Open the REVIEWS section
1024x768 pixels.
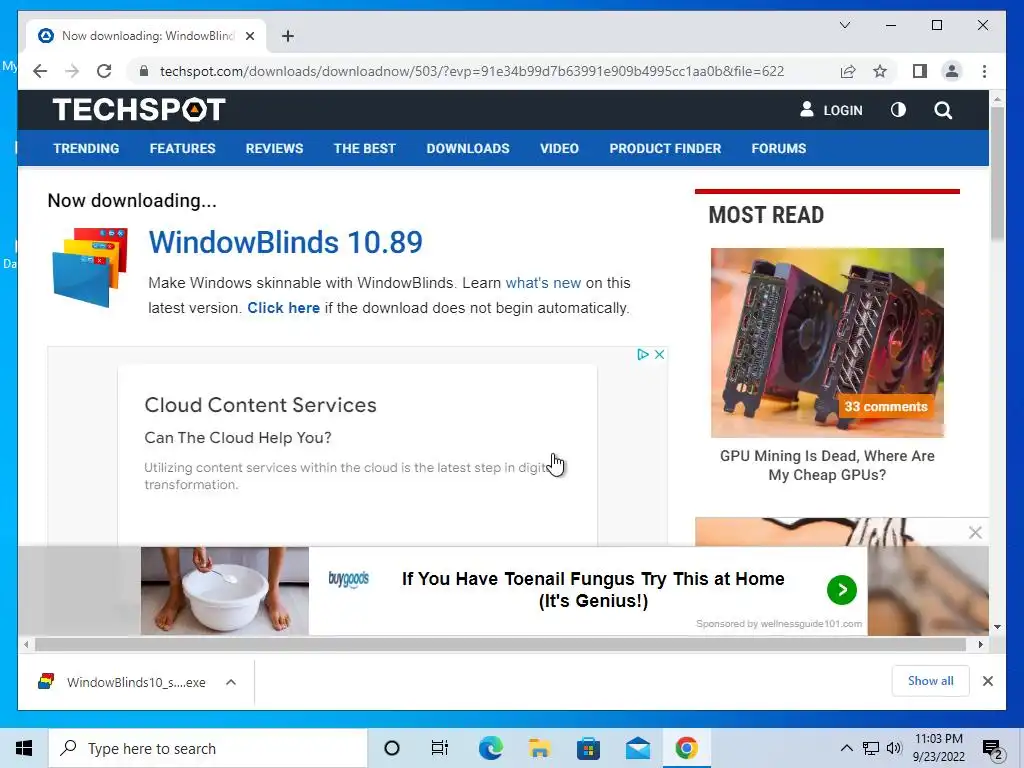click(x=274, y=148)
